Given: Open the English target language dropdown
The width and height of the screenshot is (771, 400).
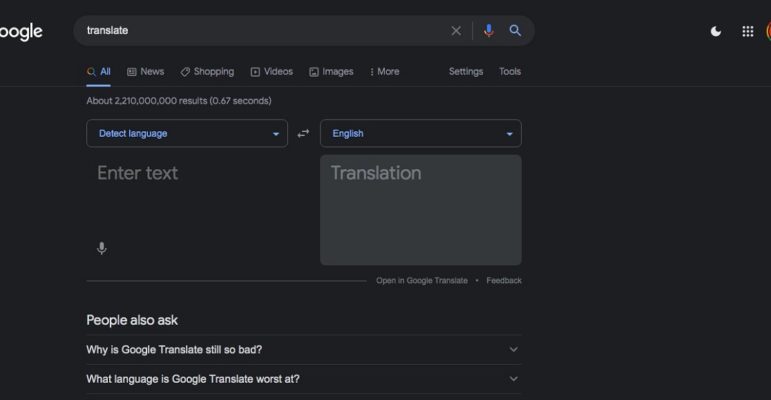Looking at the screenshot, I should tap(421, 133).
